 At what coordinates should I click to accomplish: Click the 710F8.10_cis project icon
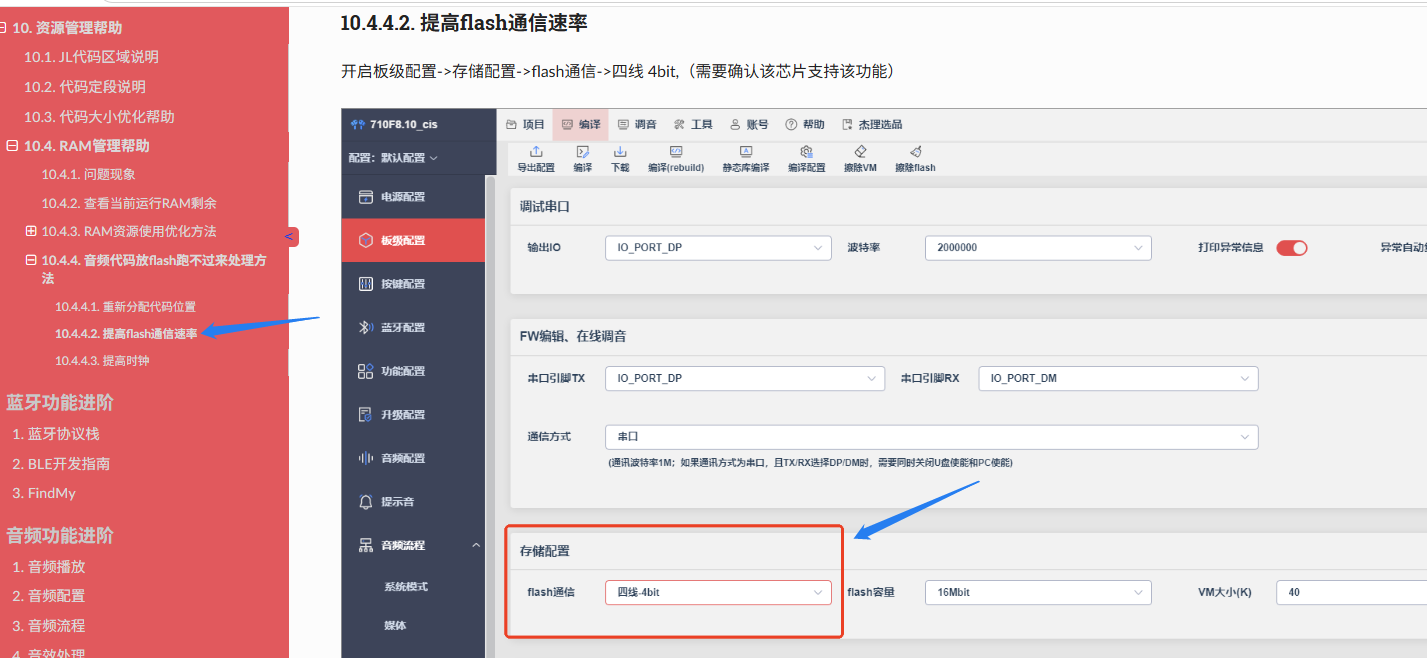[358, 125]
